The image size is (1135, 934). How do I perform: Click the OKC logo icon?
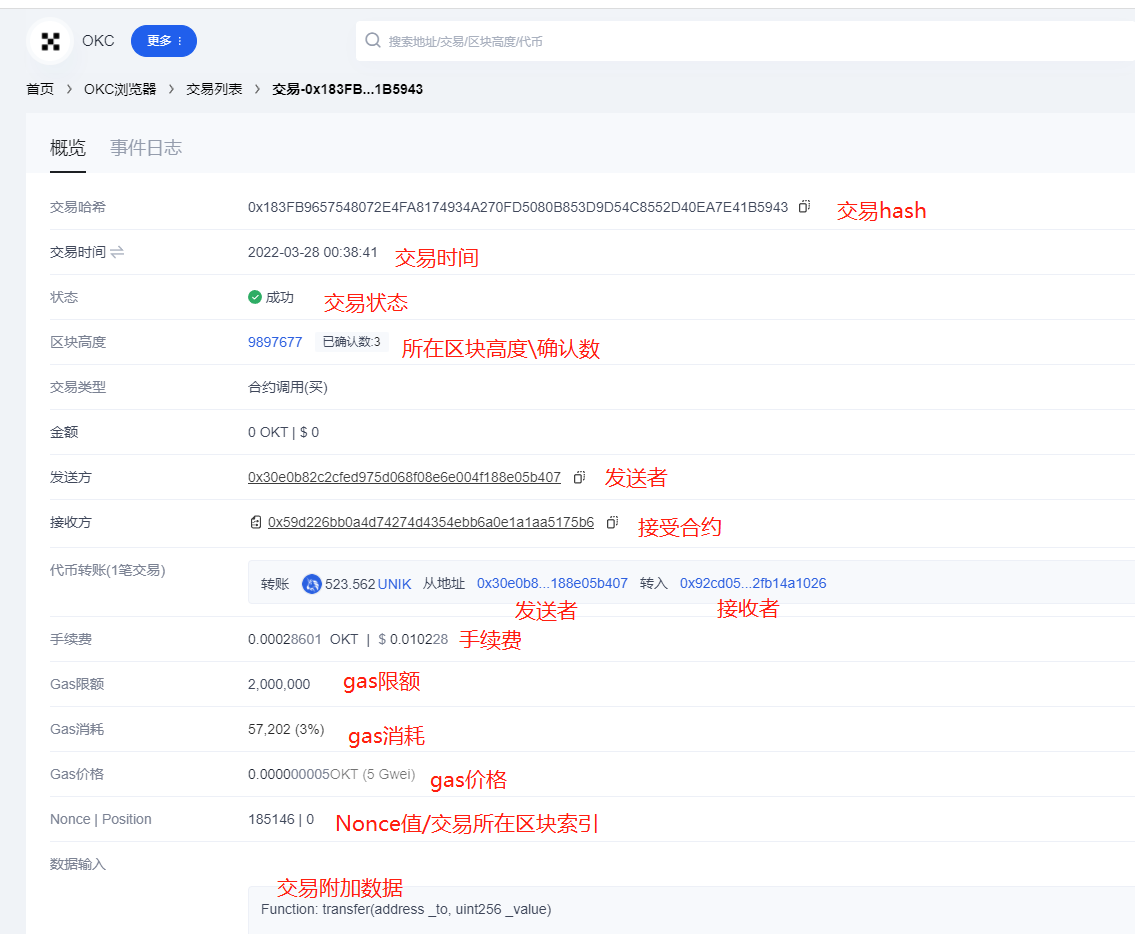click(x=49, y=40)
